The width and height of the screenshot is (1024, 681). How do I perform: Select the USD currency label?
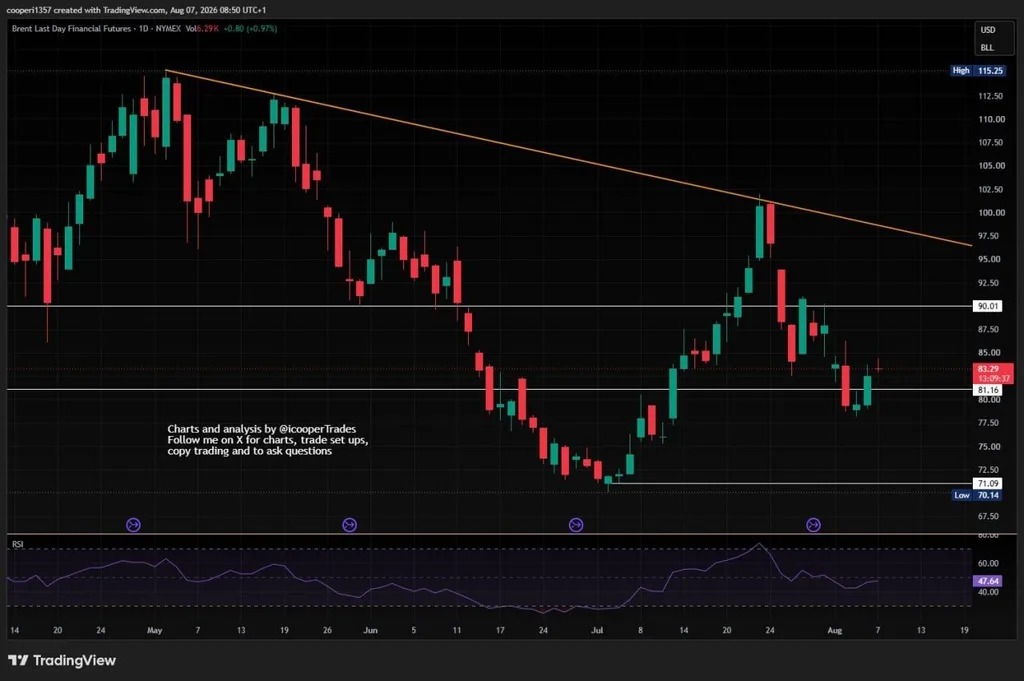(x=987, y=30)
